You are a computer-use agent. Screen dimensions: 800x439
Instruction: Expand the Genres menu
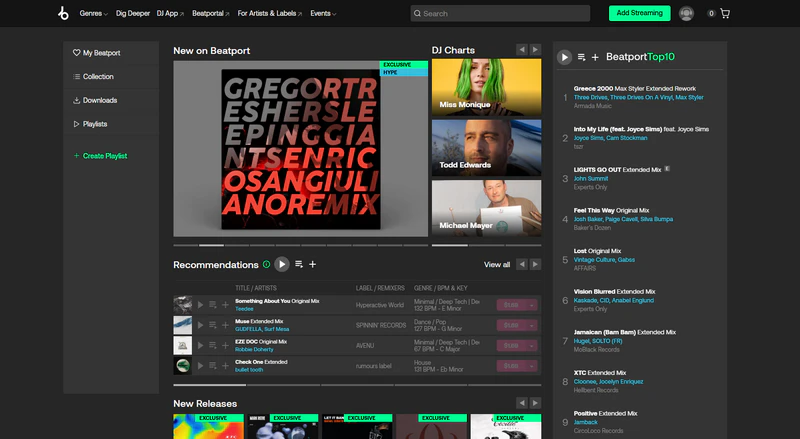tap(93, 13)
